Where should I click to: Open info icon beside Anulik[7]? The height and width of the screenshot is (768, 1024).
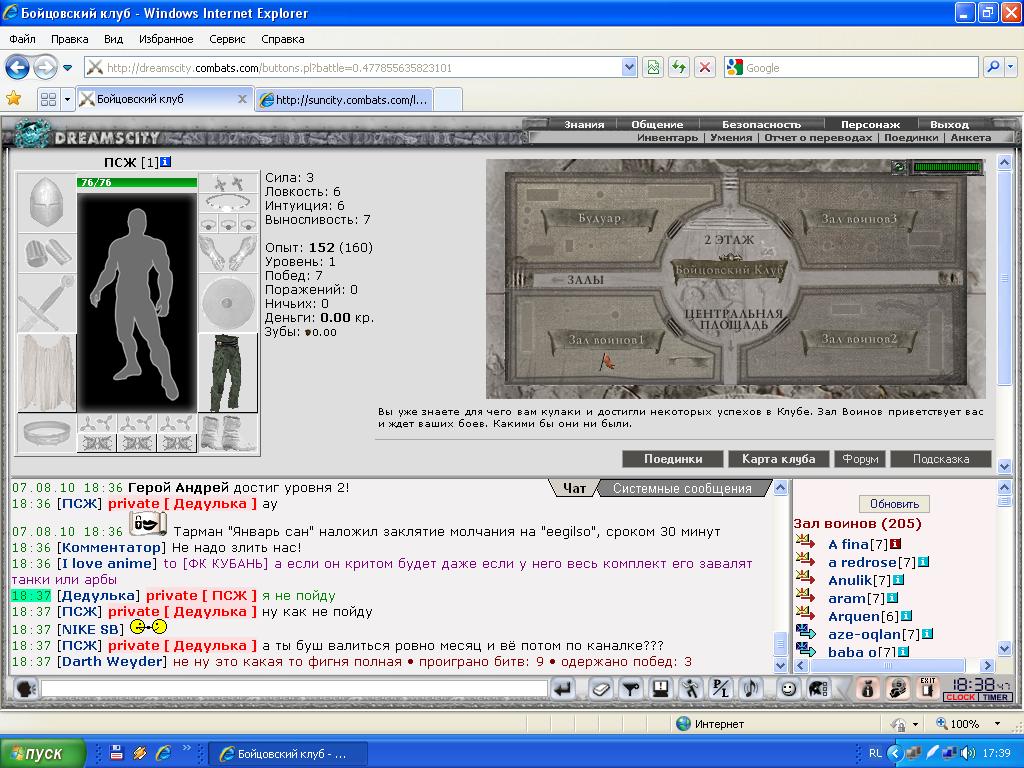click(x=898, y=580)
